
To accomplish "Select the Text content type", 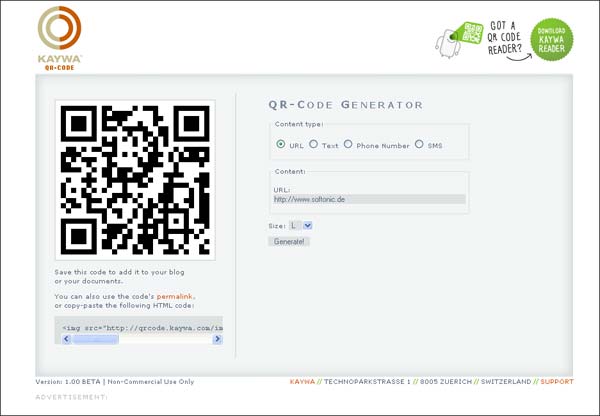I will [x=314, y=145].
